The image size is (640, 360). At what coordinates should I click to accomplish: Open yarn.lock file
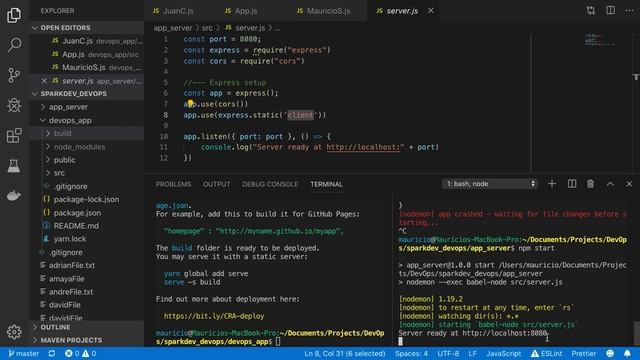(70, 239)
